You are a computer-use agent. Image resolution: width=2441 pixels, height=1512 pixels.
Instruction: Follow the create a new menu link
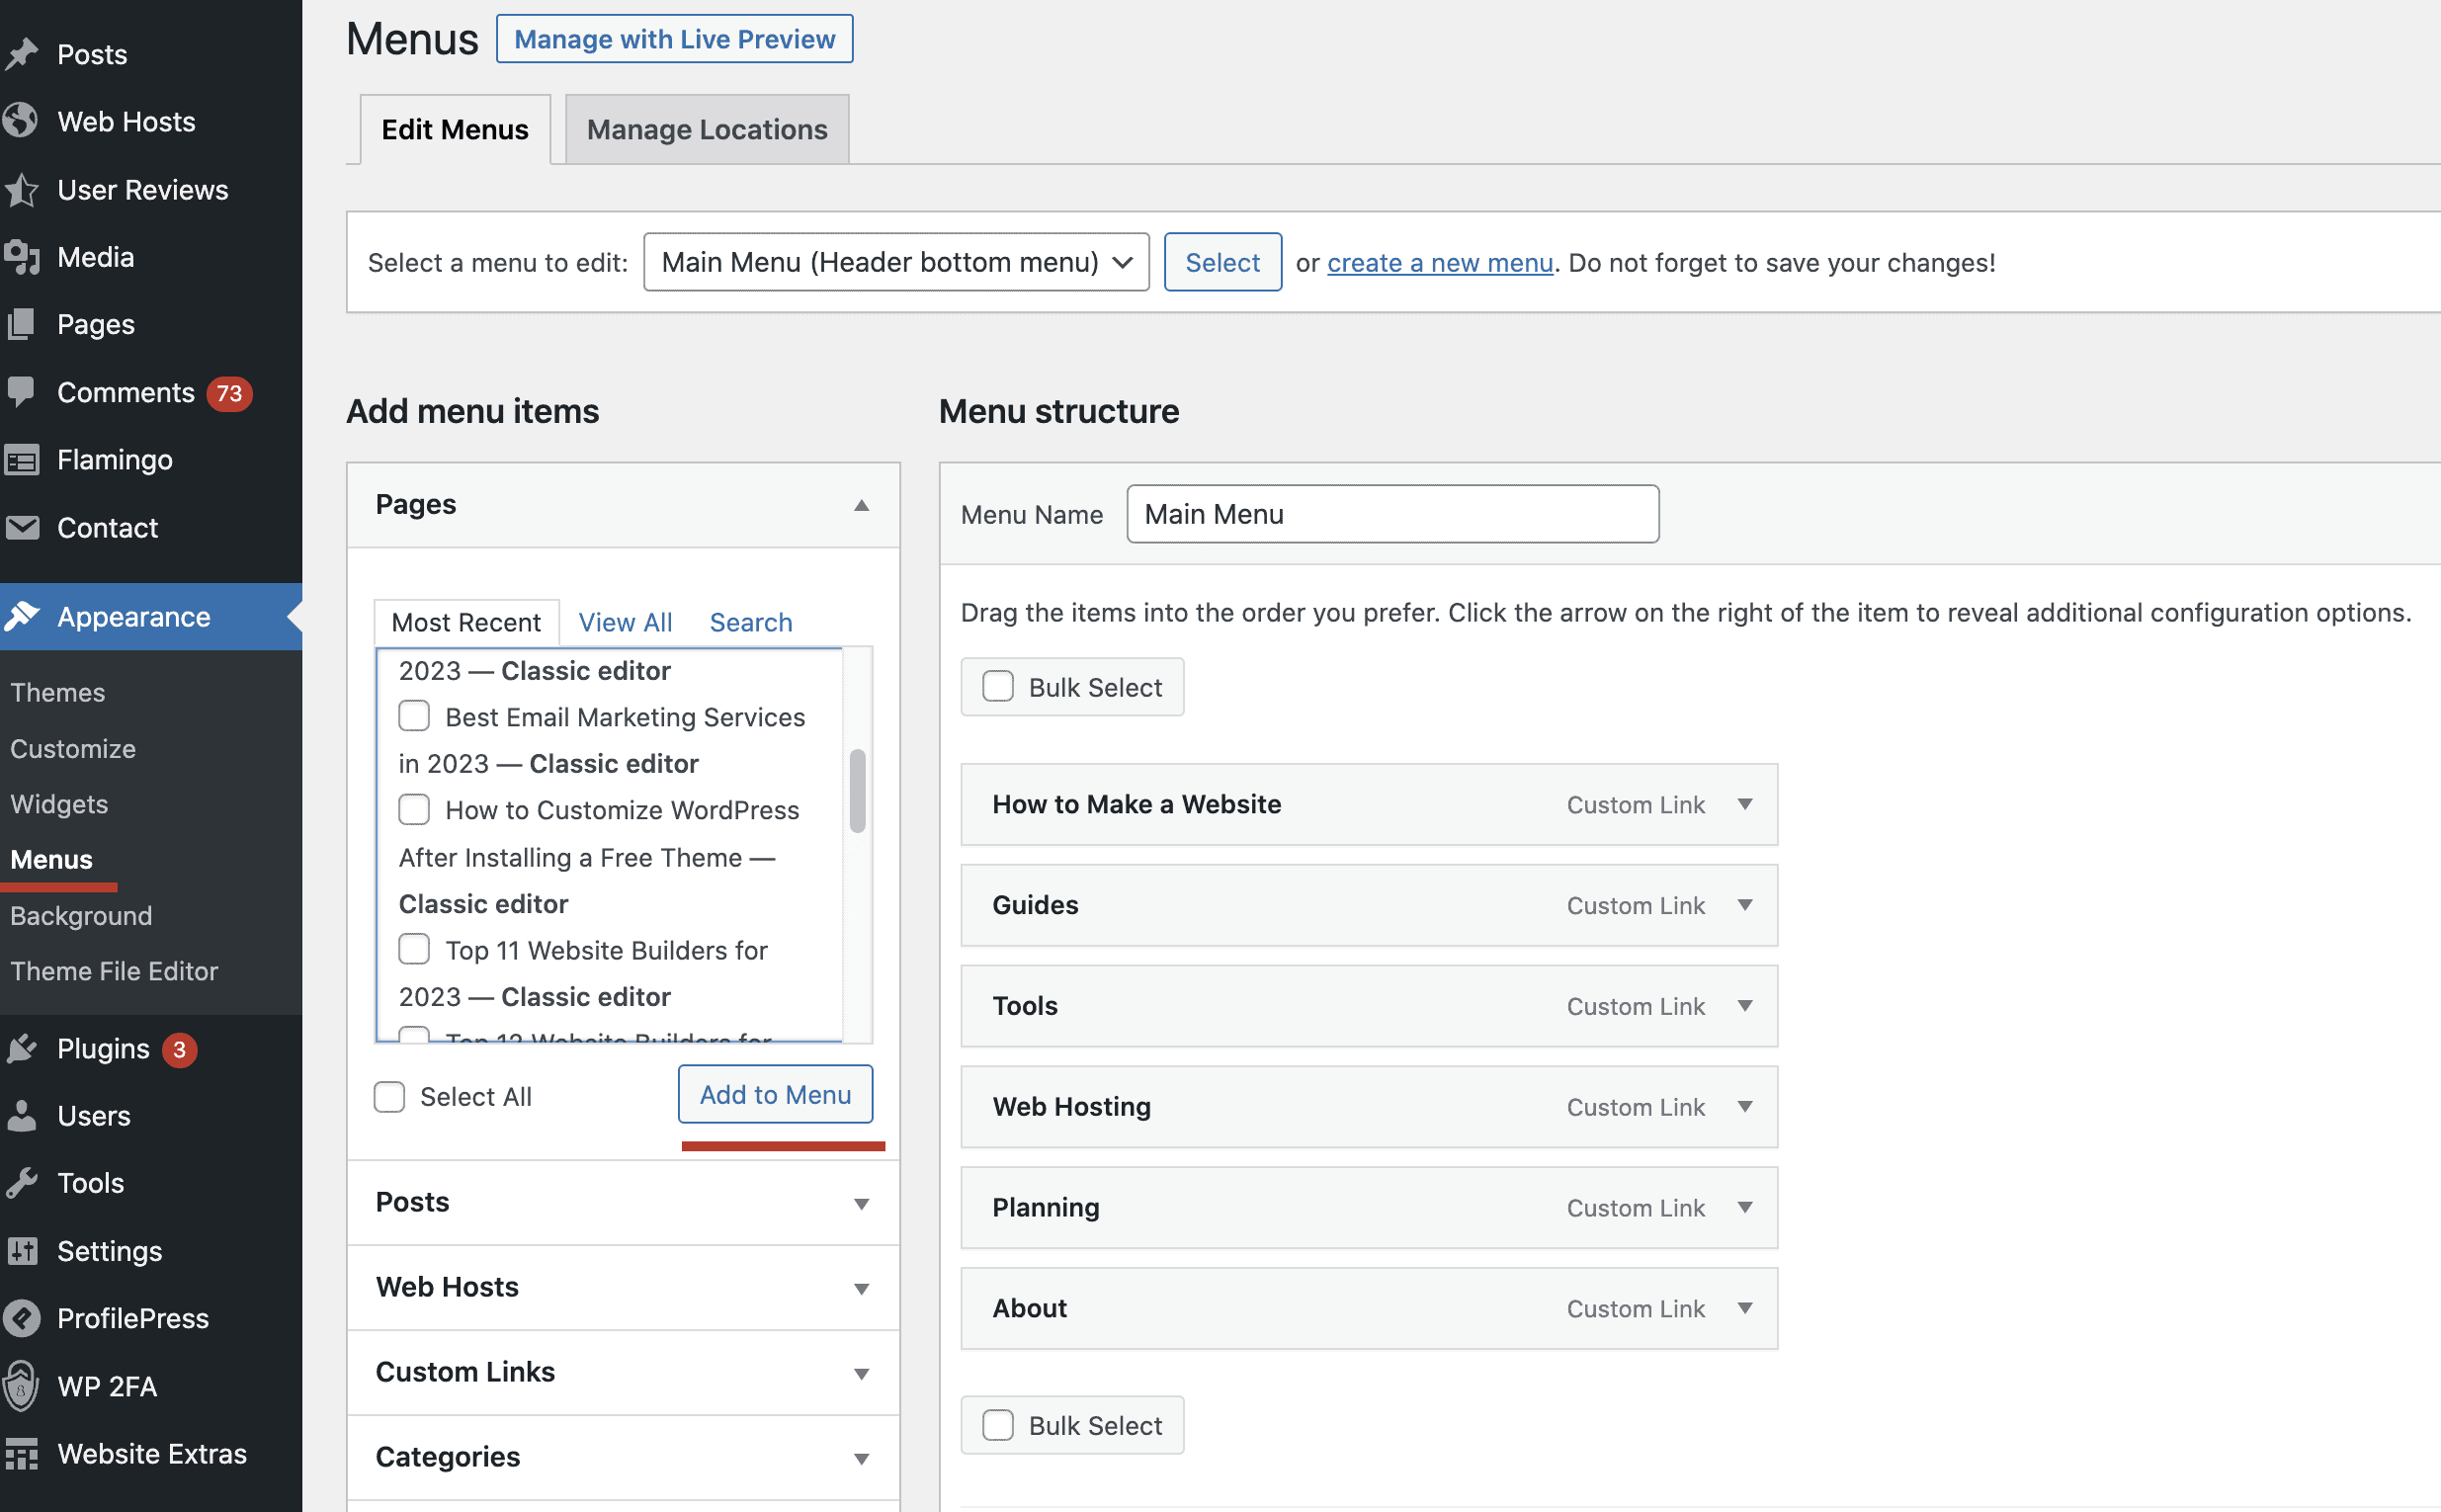pyautogui.click(x=1439, y=263)
